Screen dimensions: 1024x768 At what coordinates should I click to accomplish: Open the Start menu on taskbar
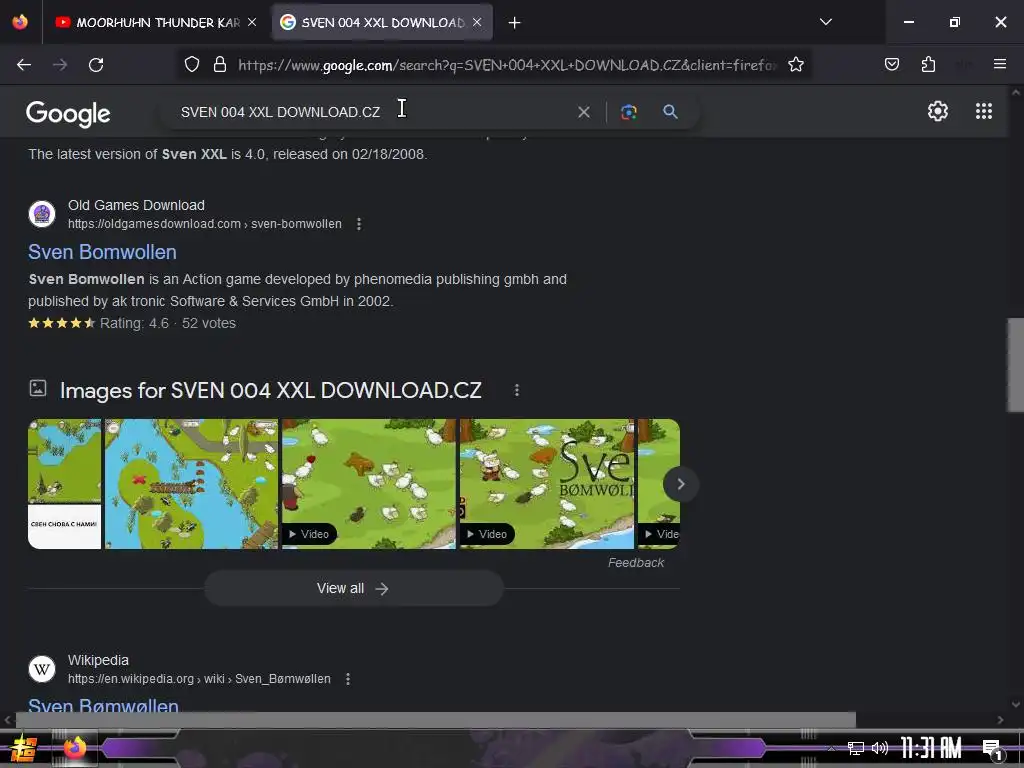24,748
